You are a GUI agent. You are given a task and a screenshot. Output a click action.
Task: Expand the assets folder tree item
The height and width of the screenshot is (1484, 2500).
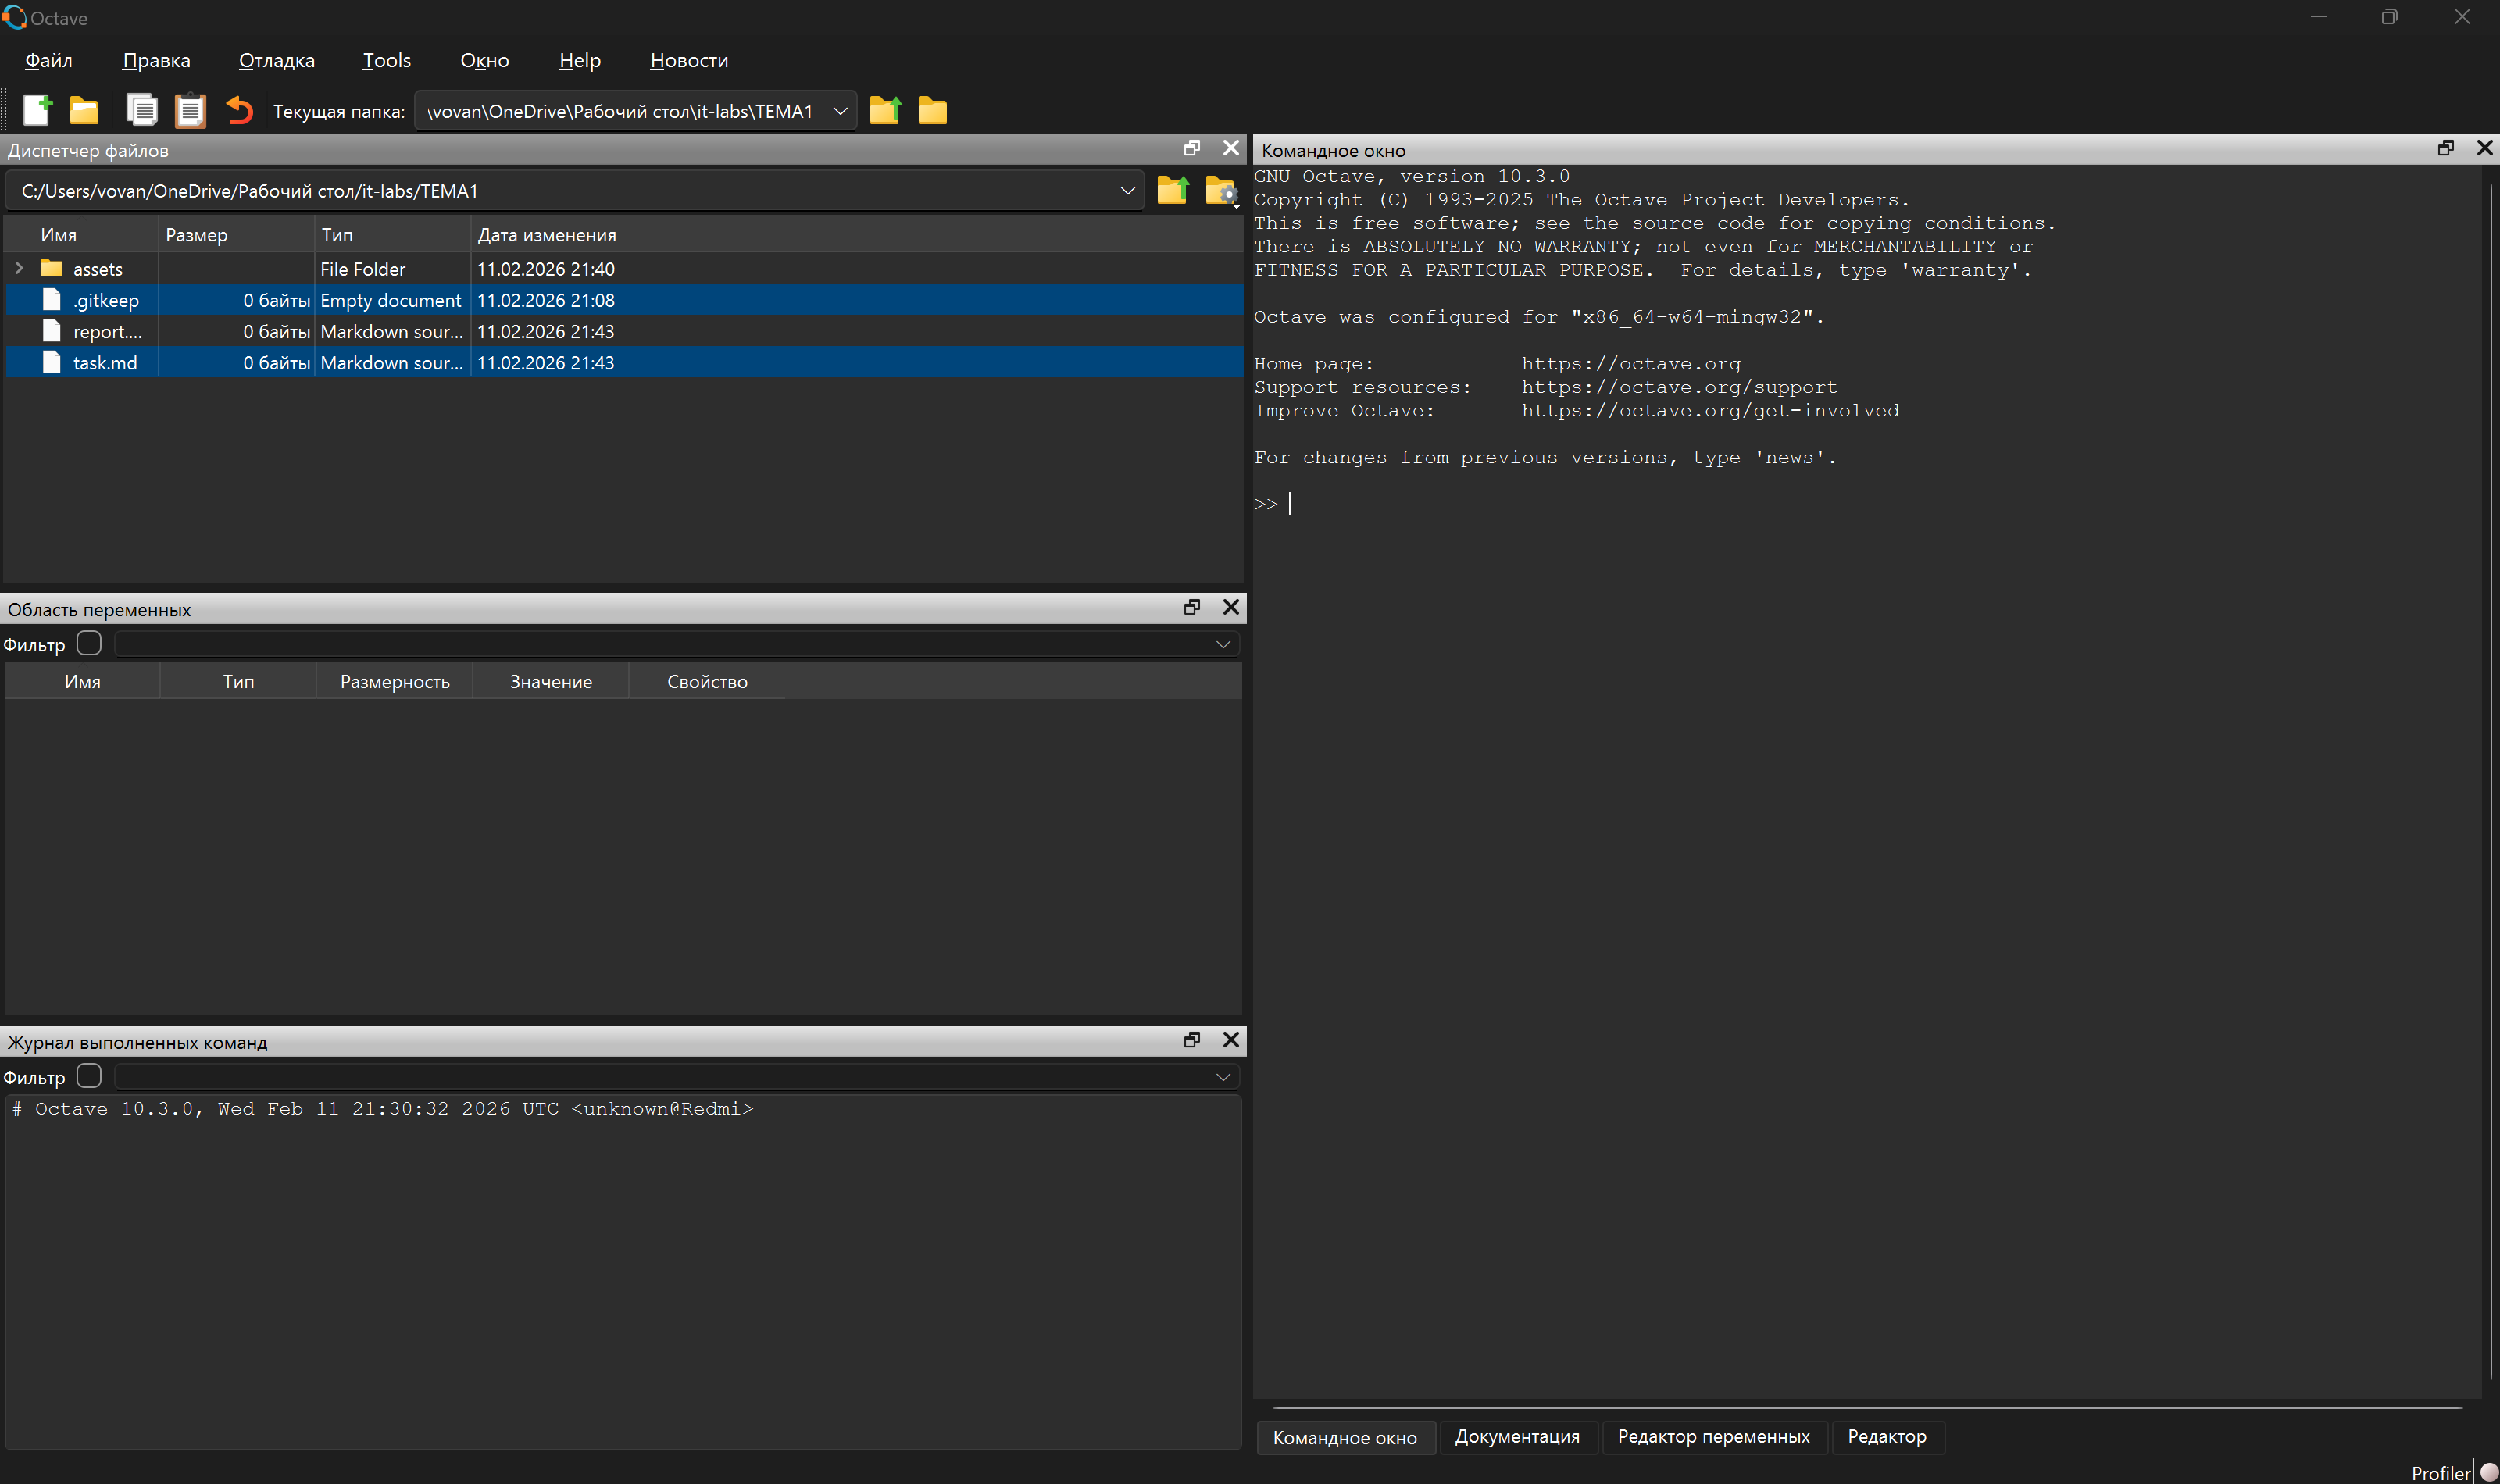tap(19, 268)
